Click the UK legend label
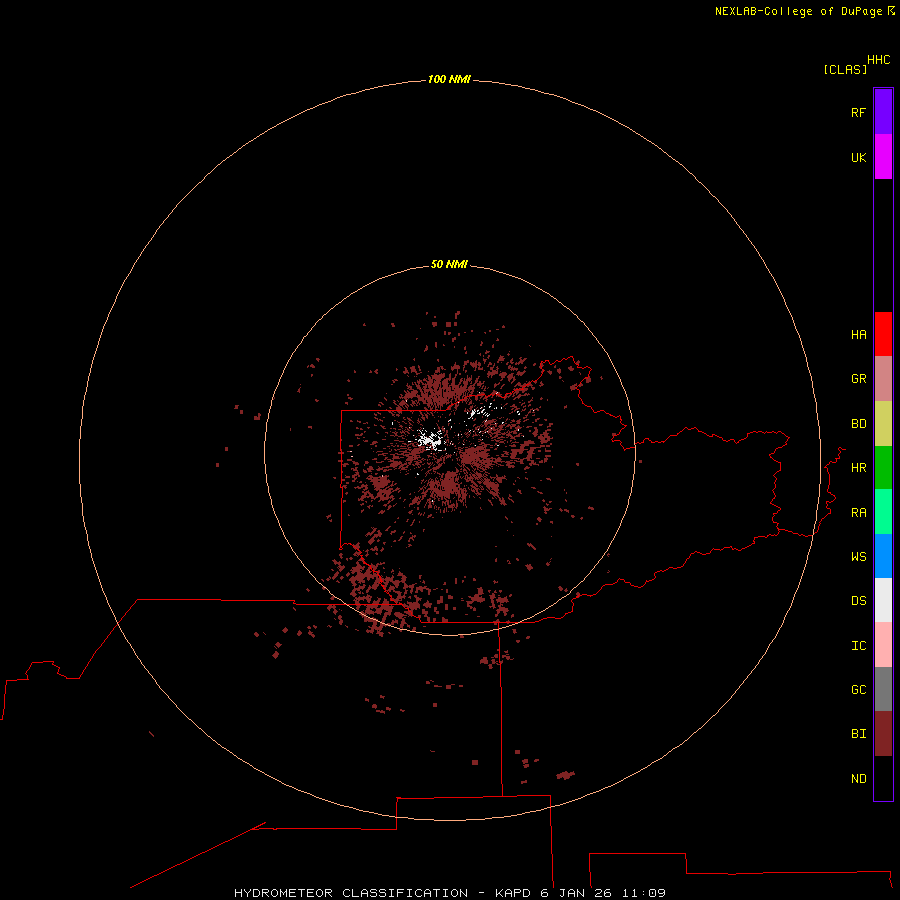The height and width of the screenshot is (900, 900). (x=859, y=157)
